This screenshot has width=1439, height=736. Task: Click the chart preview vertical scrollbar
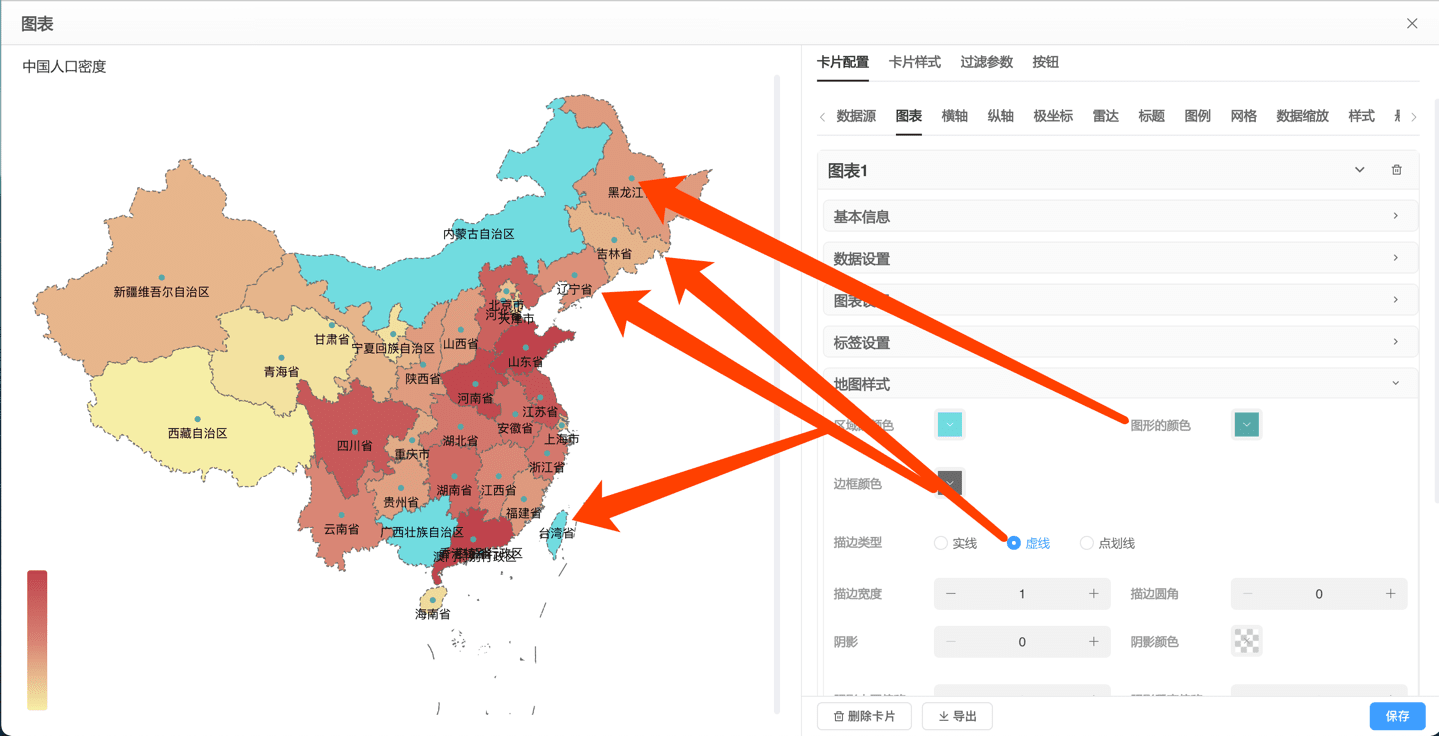tap(778, 393)
